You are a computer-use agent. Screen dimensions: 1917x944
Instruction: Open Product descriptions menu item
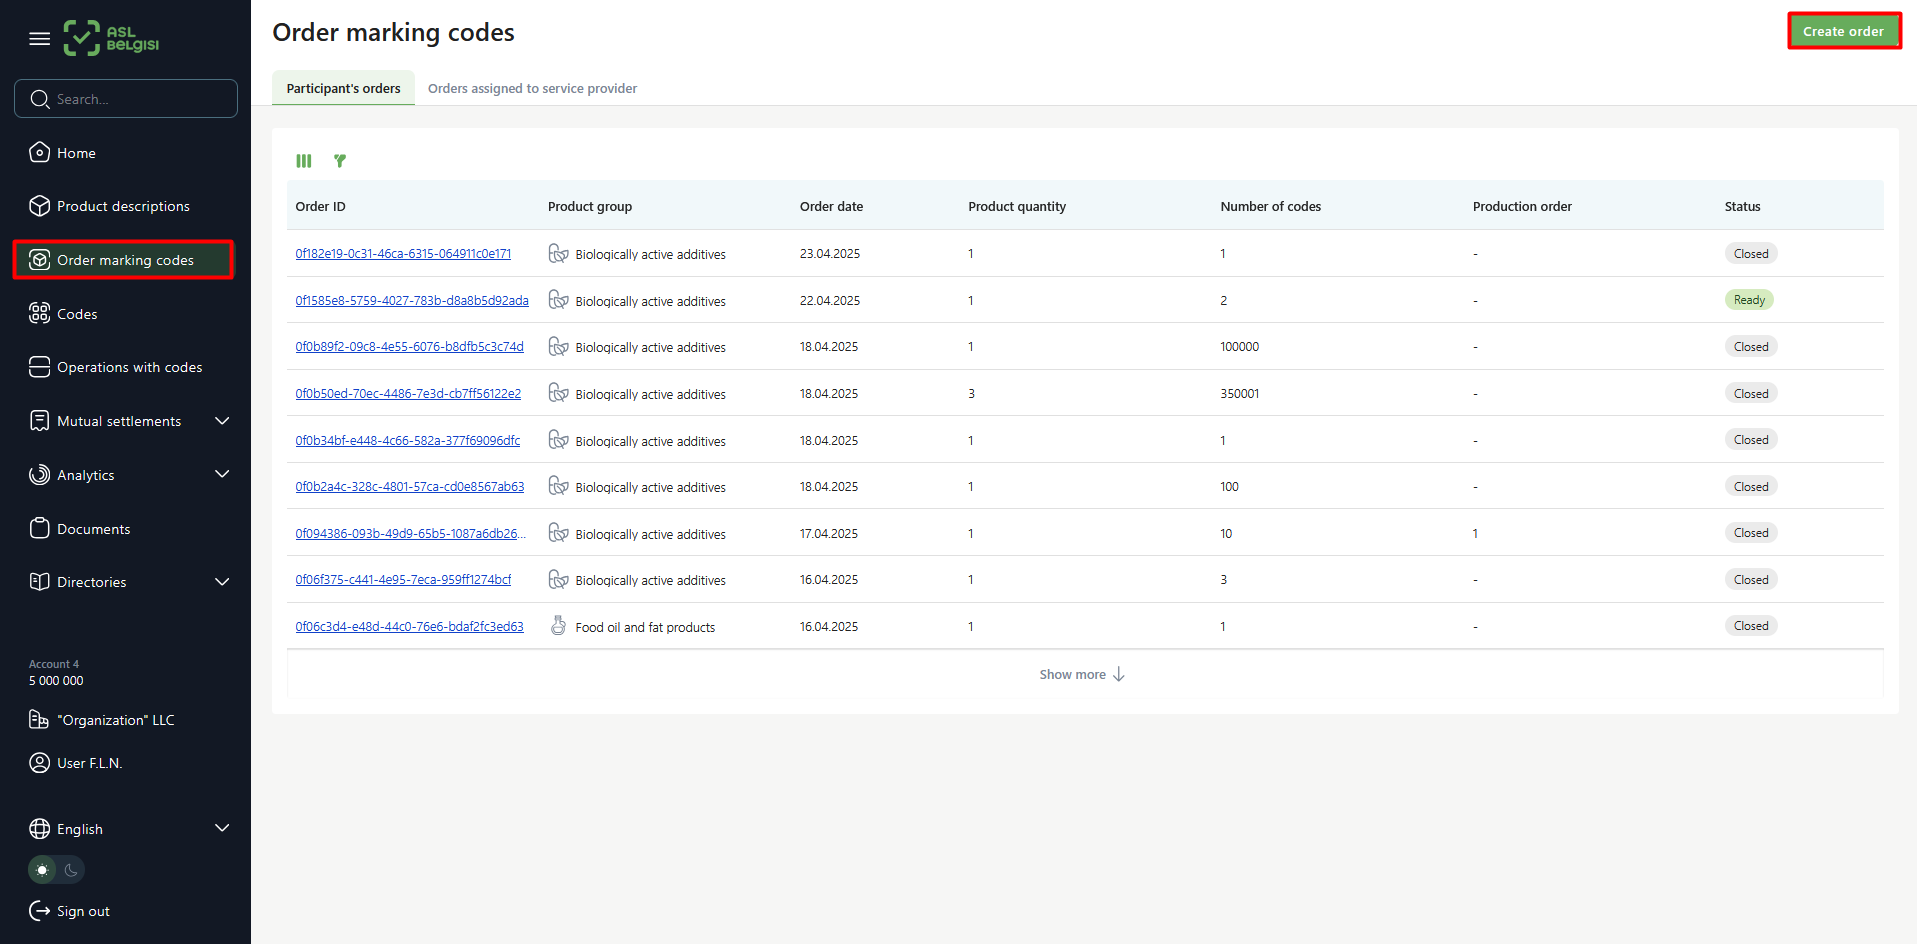click(x=125, y=206)
